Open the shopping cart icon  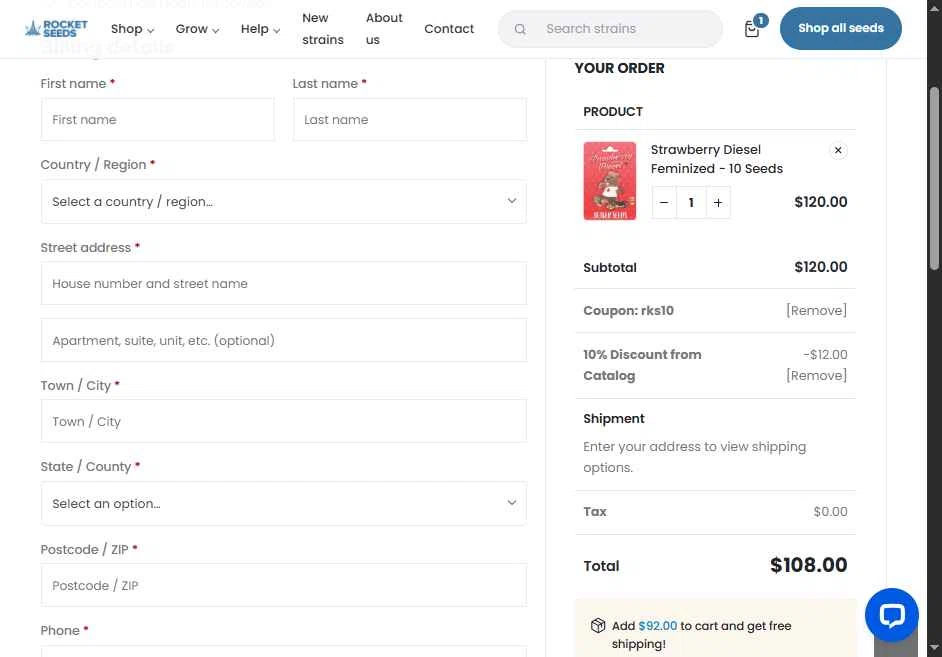(752, 28)
